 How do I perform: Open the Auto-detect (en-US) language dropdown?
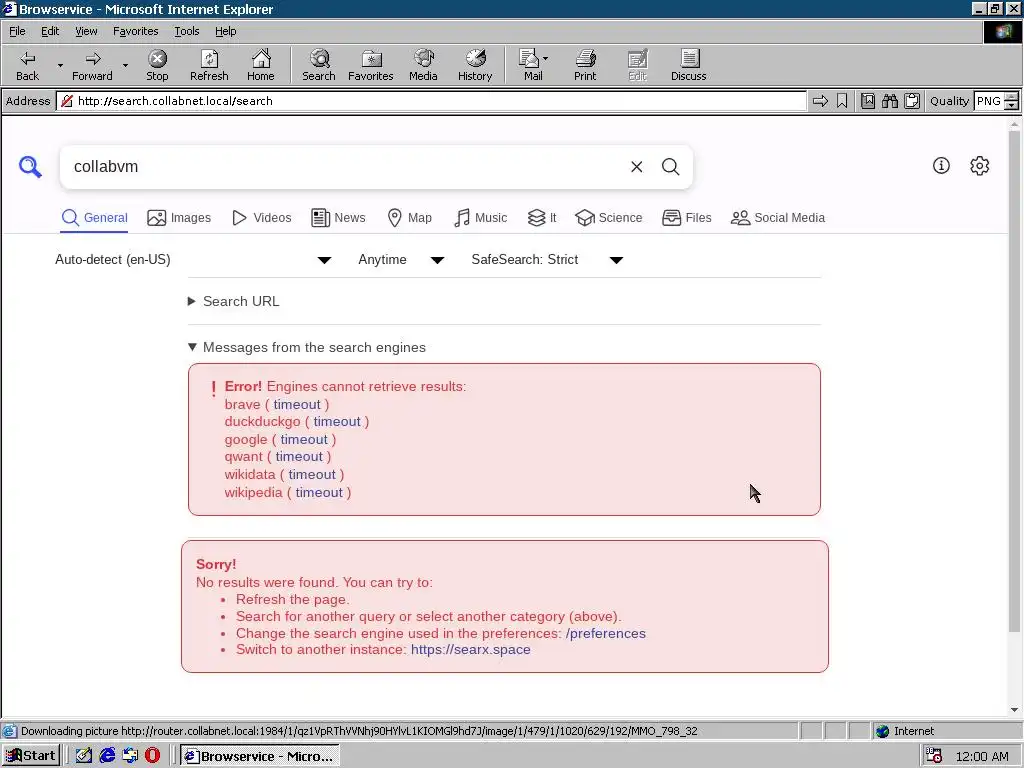(x=193, y=260)
